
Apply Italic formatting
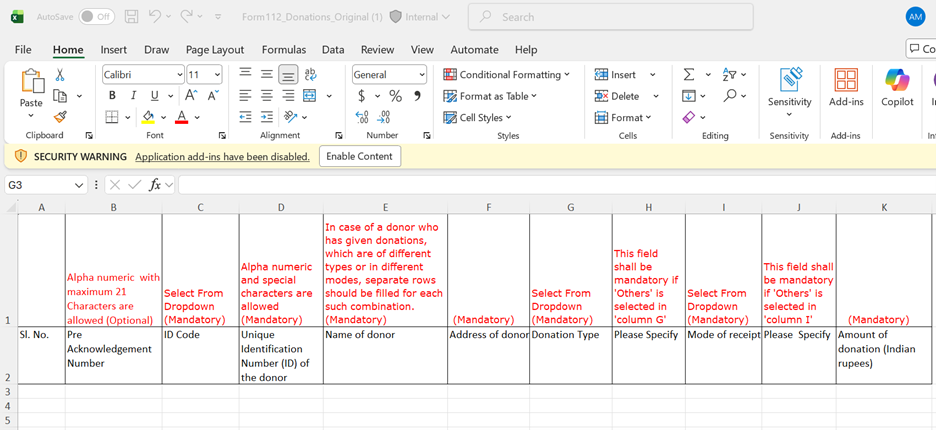point(133,96)
